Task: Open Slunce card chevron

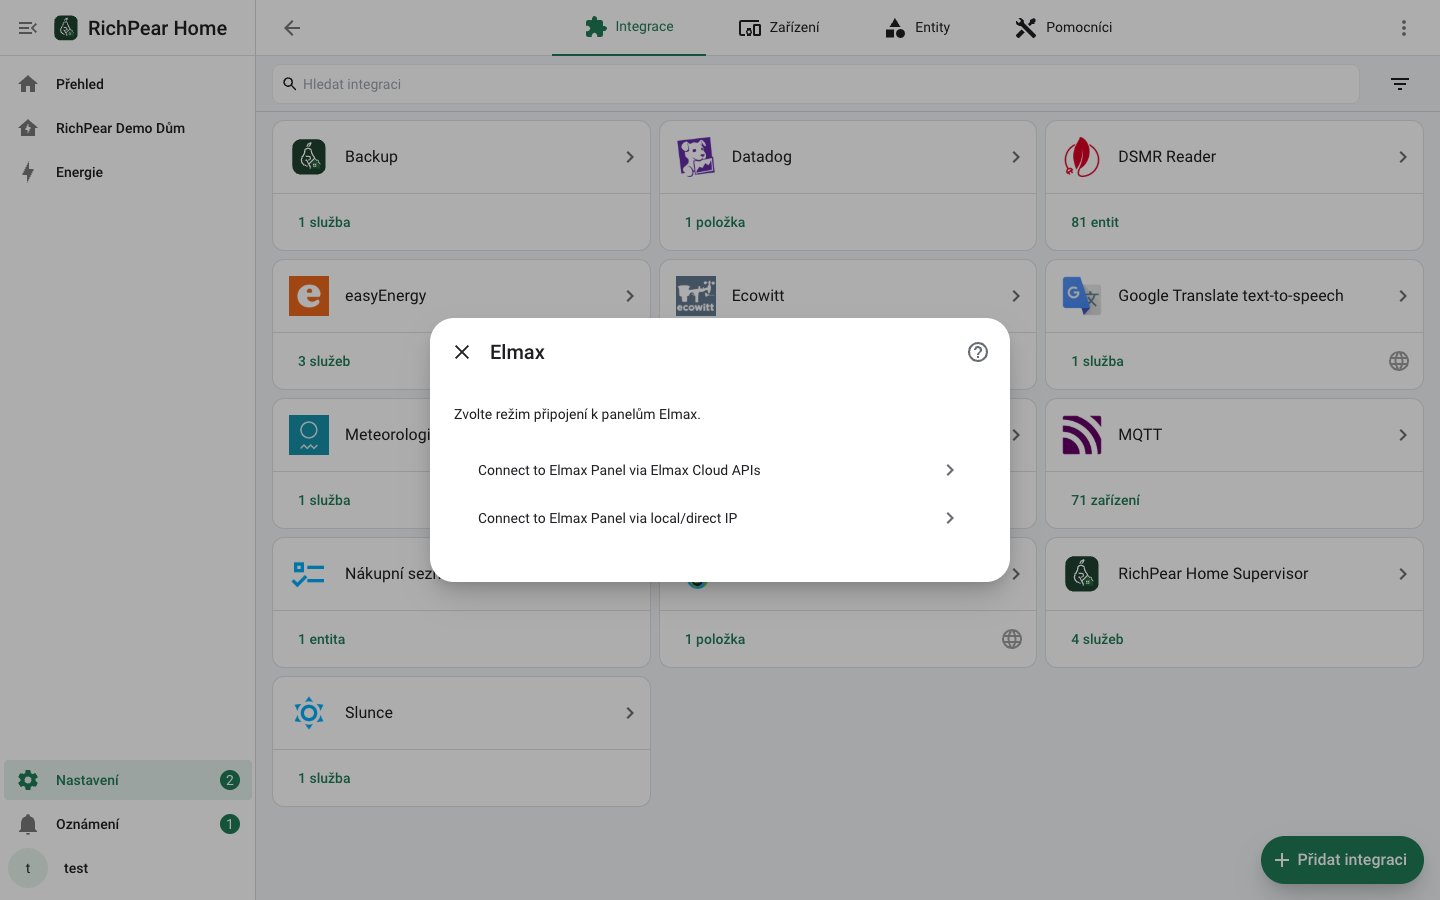Action: click(x=630, y=713)
